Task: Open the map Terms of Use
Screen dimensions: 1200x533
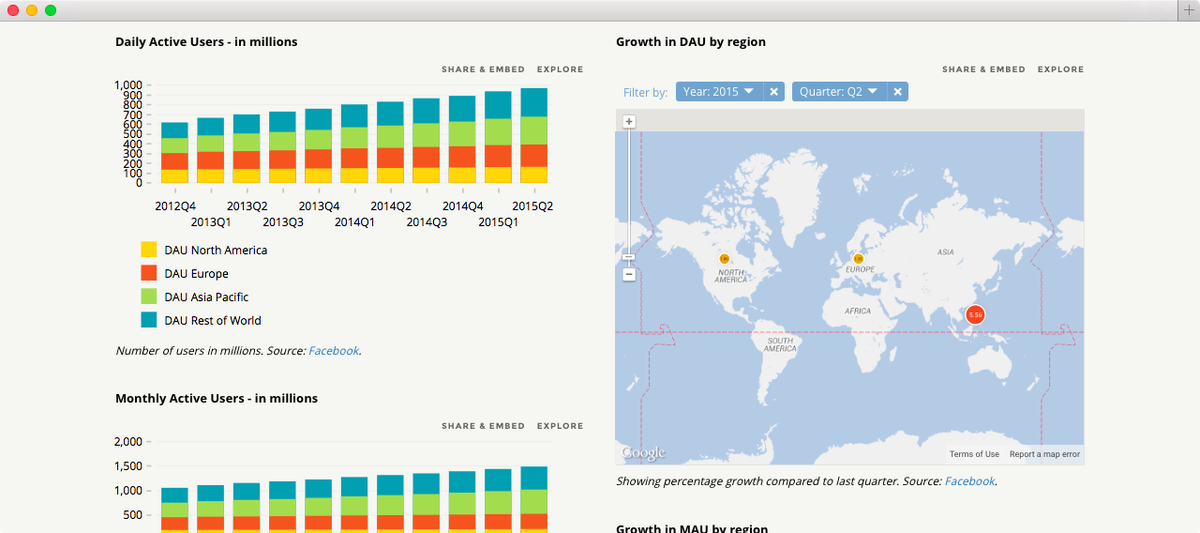Action: [974, 454]
